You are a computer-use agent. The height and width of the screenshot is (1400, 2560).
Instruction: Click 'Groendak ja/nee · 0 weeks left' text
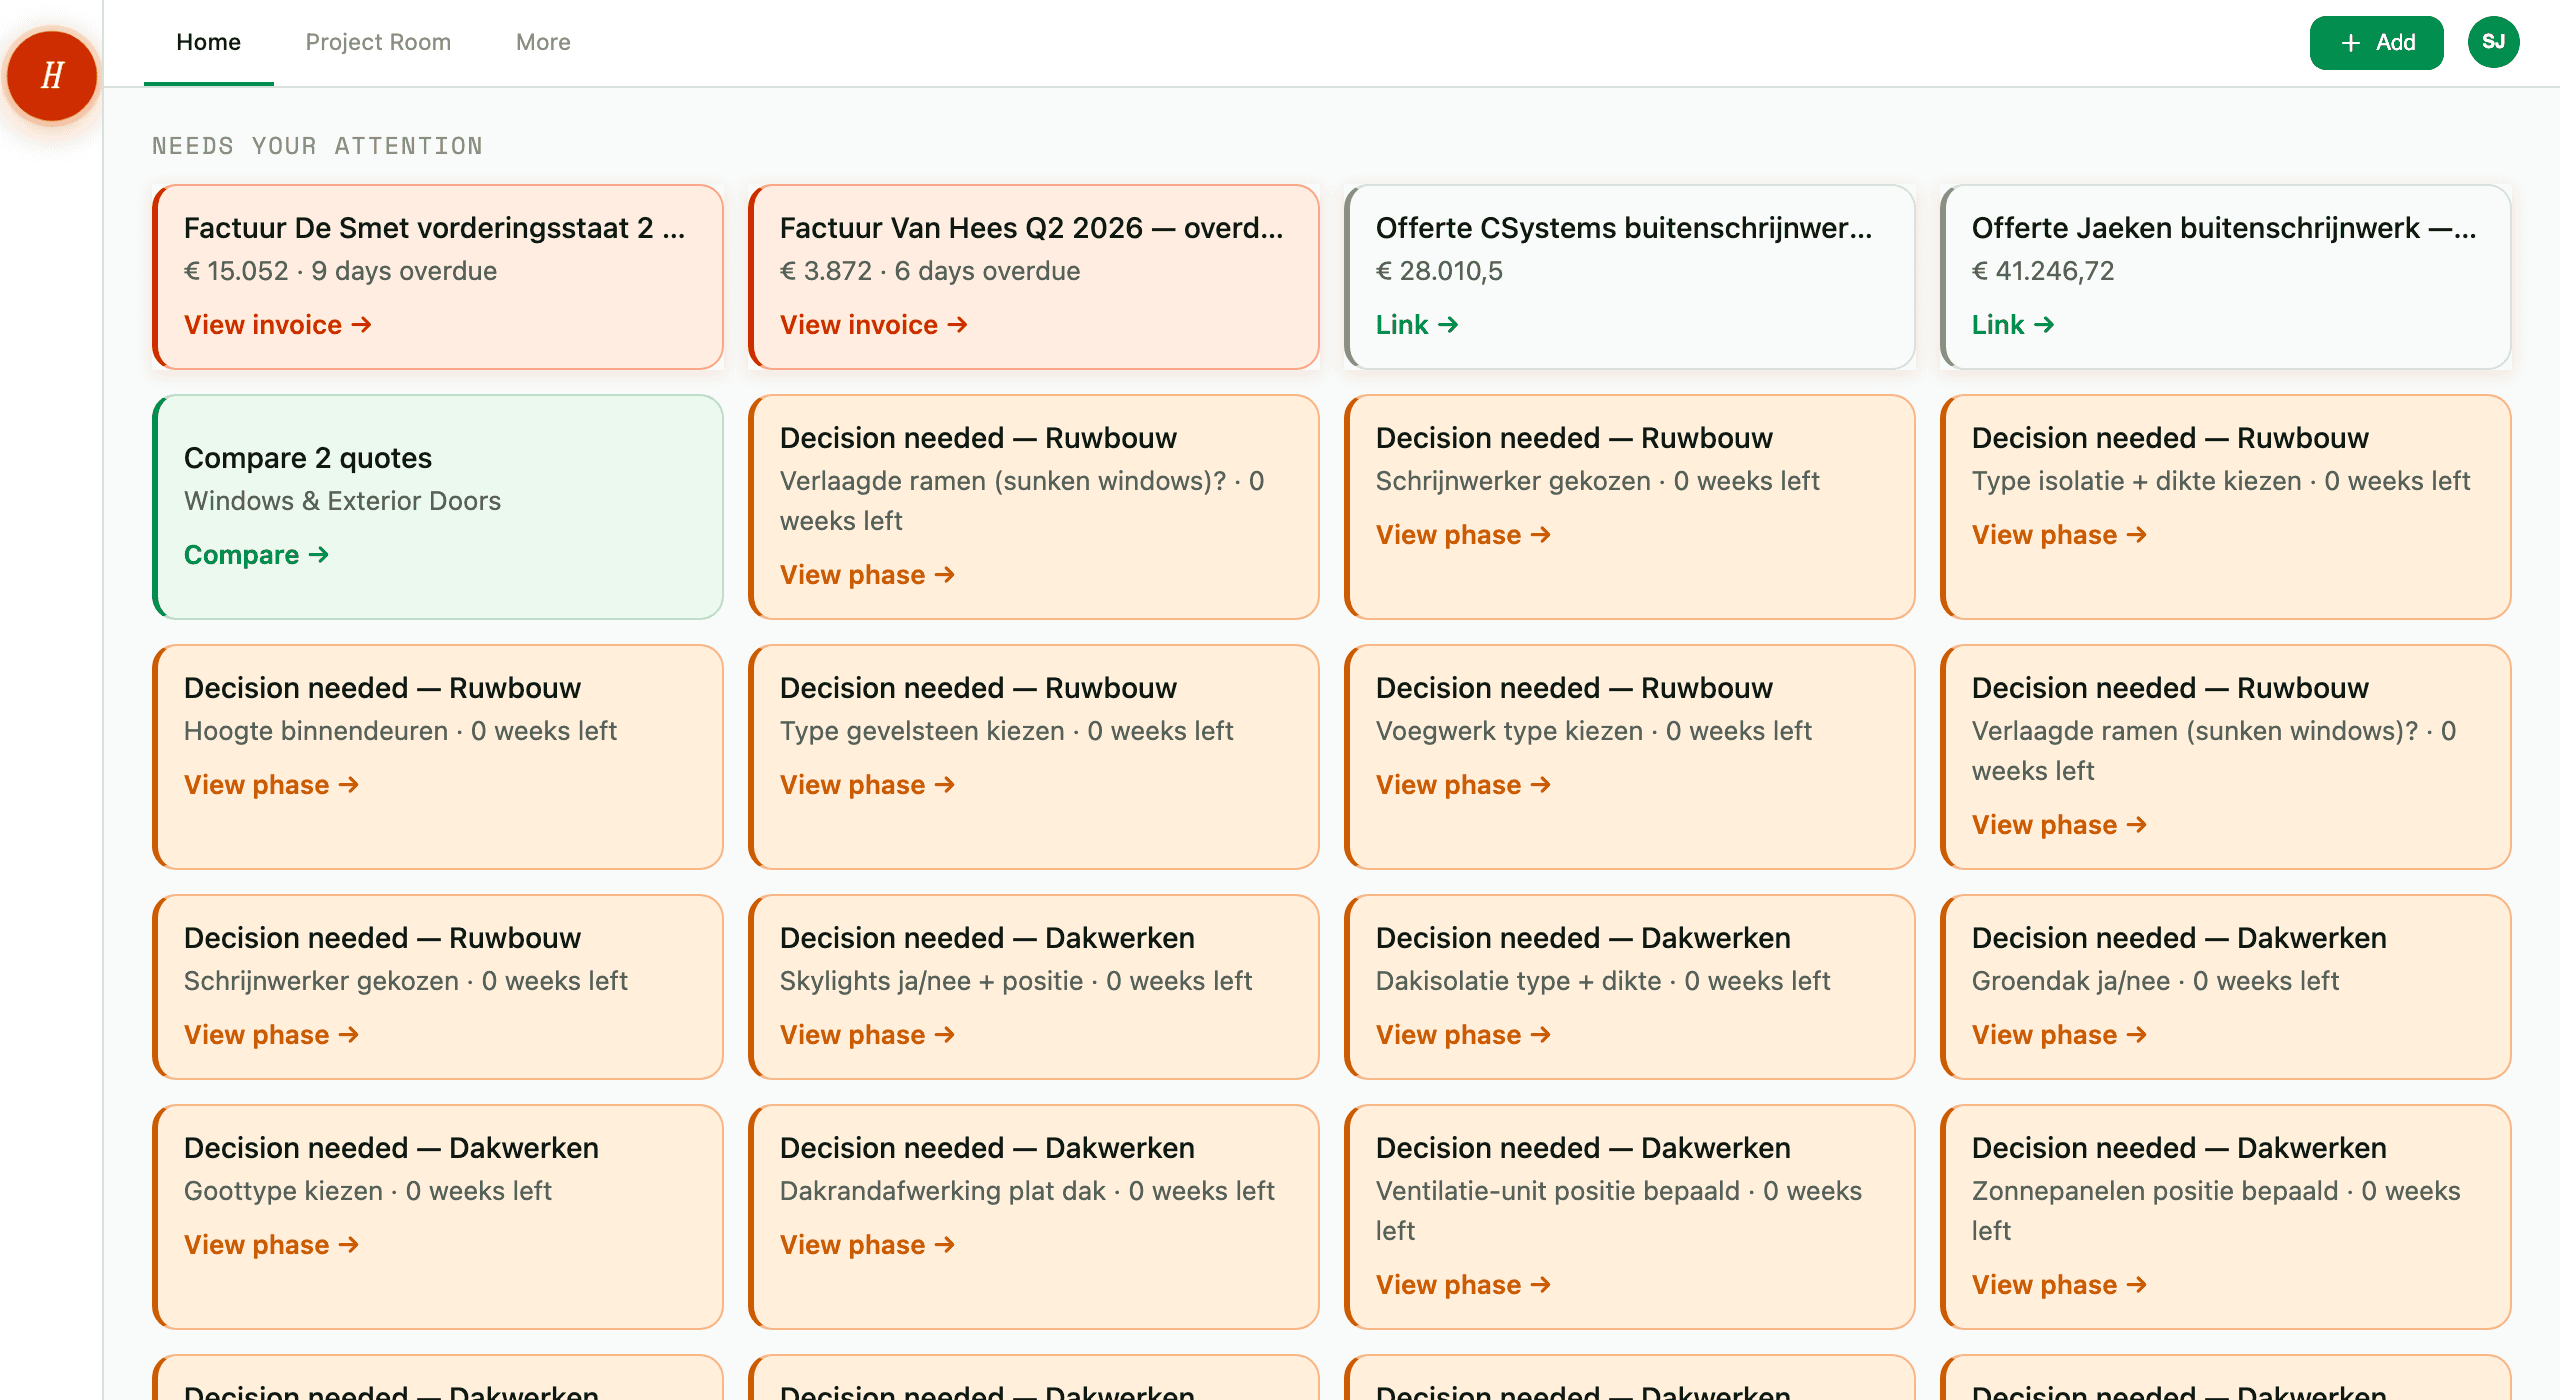click(x=2155, y=981)
